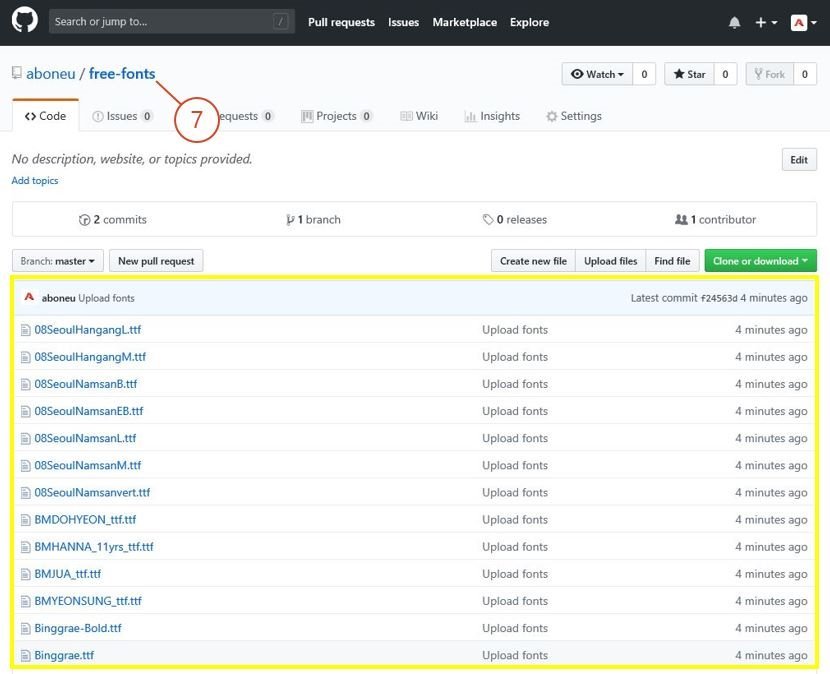Click the Create new file button
The width and height of the screenshot is (830, 674).
coord(533,261)
